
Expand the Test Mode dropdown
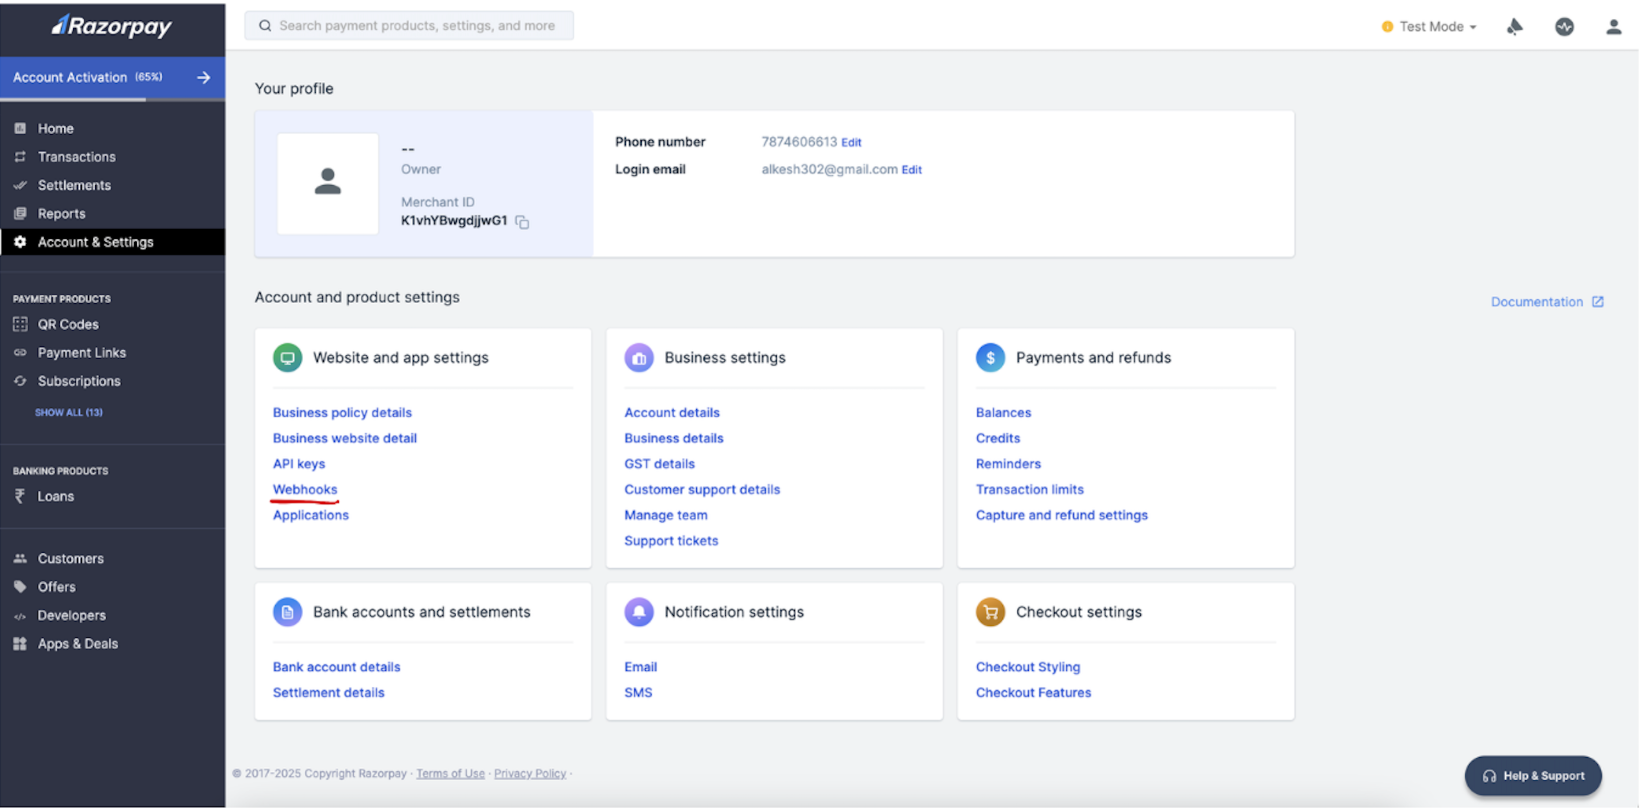[x=1431, y=27]
